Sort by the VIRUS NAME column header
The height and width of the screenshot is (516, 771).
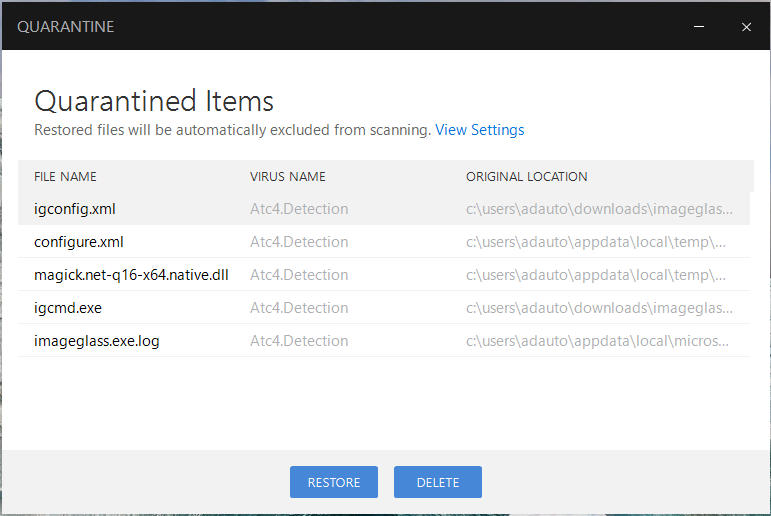tap(288, 177)
